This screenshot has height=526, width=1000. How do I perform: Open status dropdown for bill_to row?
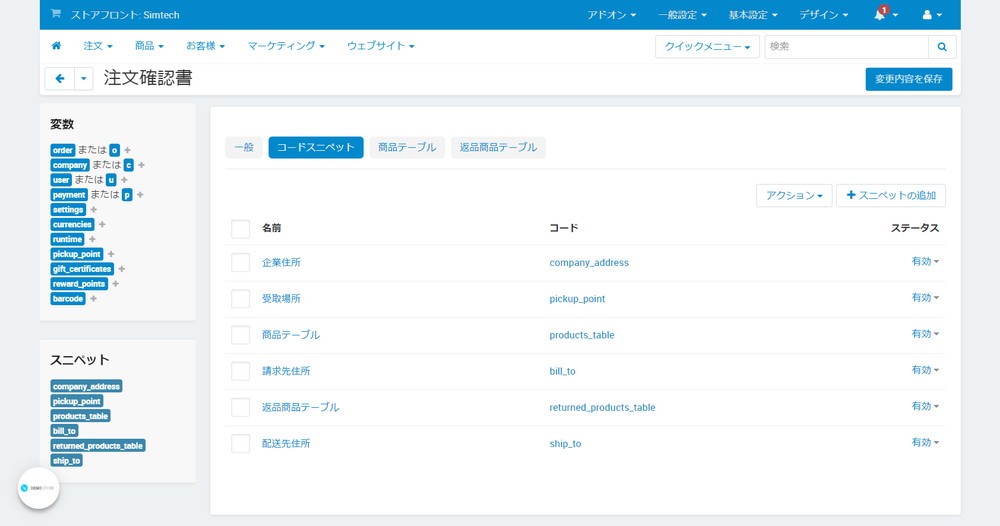[x=925, y=370]
